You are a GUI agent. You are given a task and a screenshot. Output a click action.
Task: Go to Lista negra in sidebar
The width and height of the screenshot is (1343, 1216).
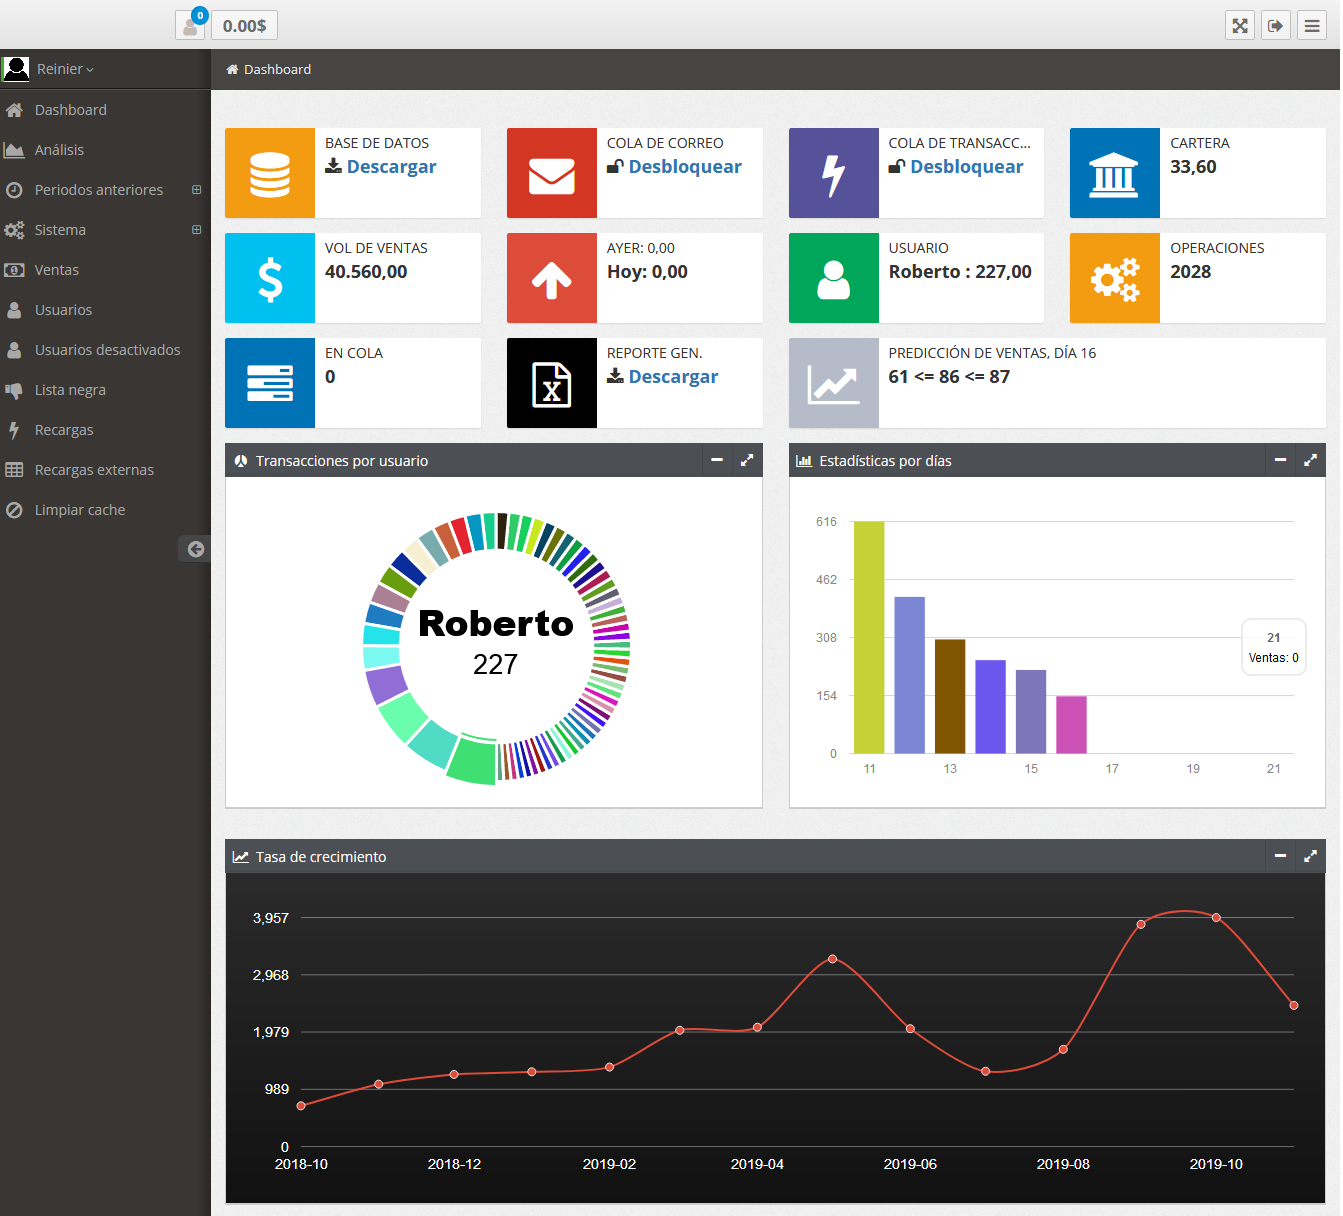click(x=70, y=390)
